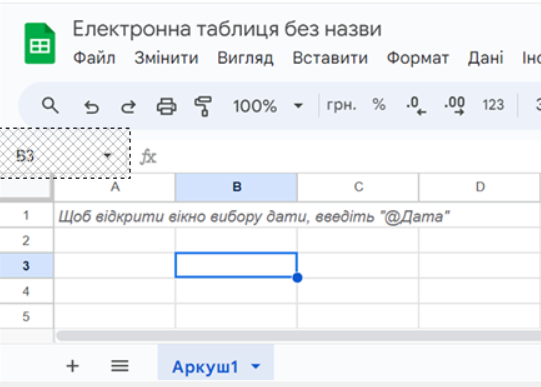The width and height of the screenshot is (541, 387).
Task: Select row 3 header
Action: 26,266
